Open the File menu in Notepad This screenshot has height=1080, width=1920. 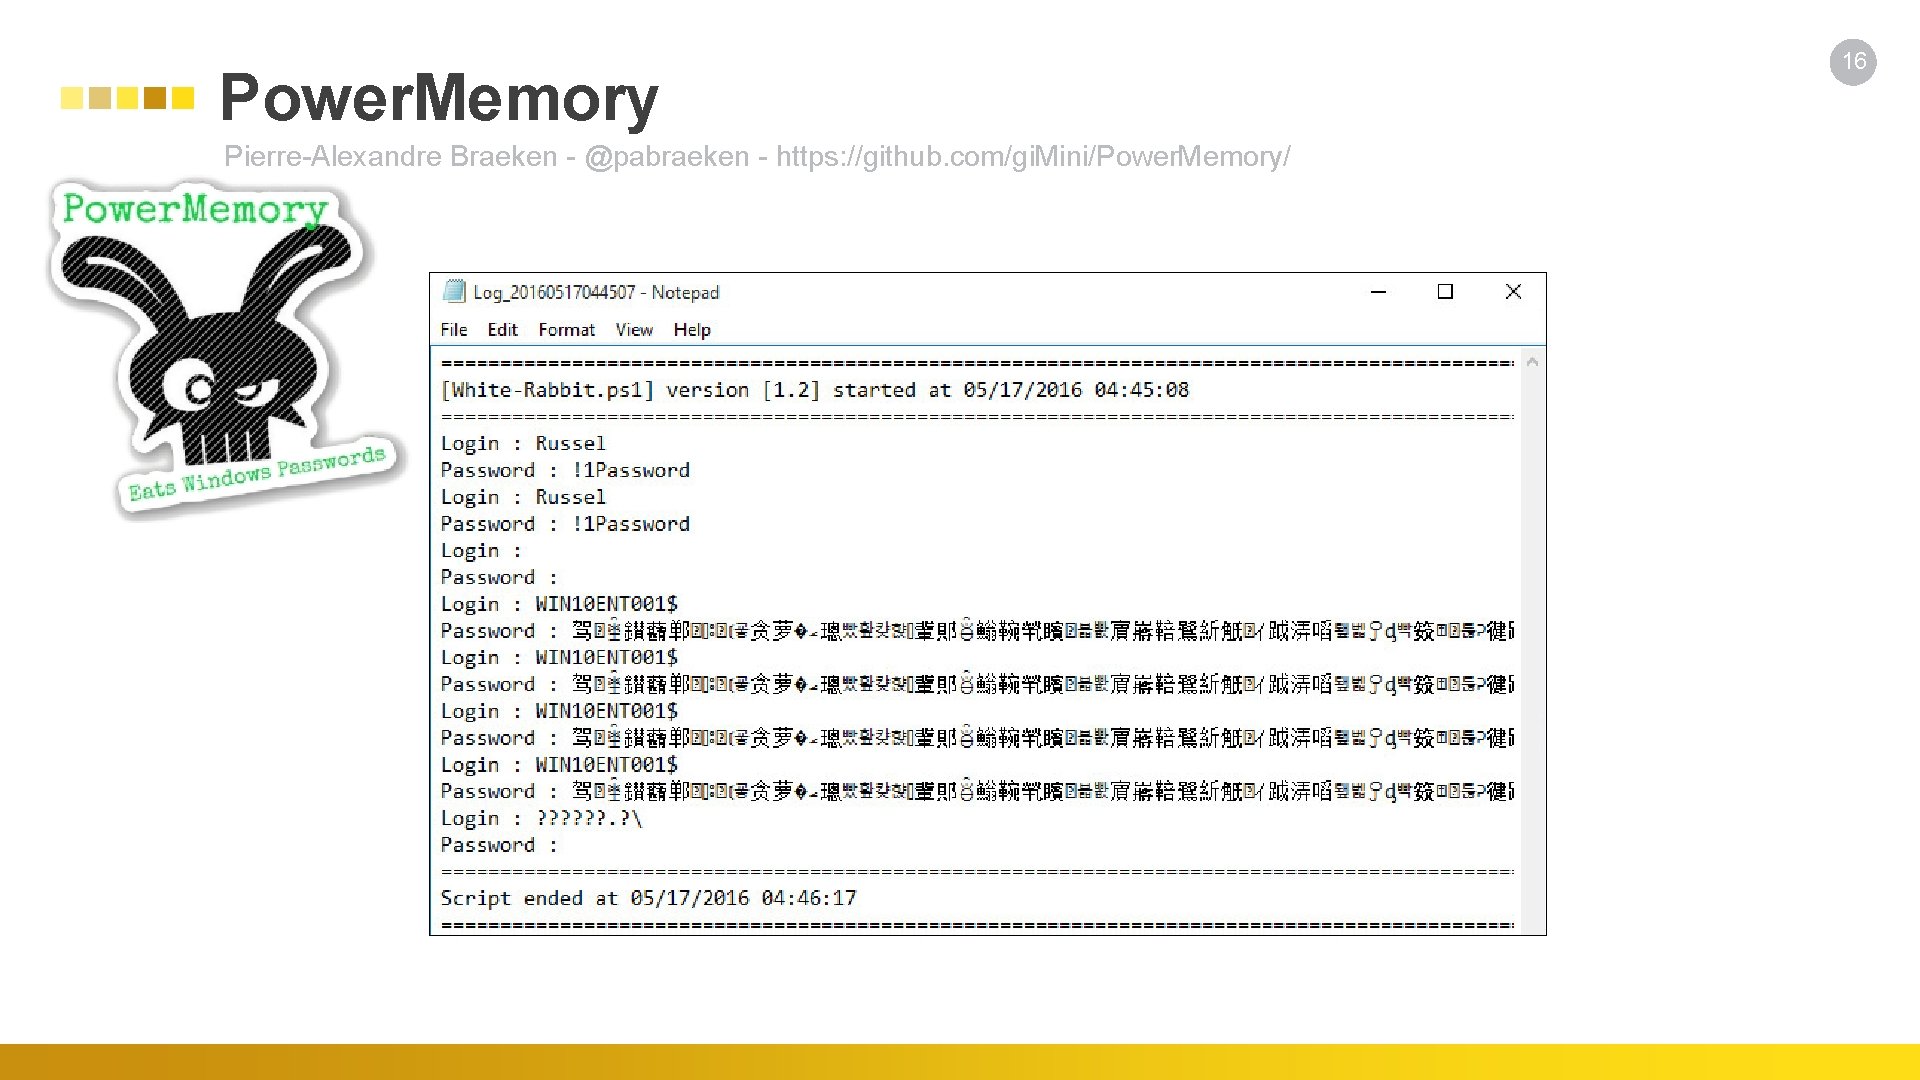[x=453, y=330]
